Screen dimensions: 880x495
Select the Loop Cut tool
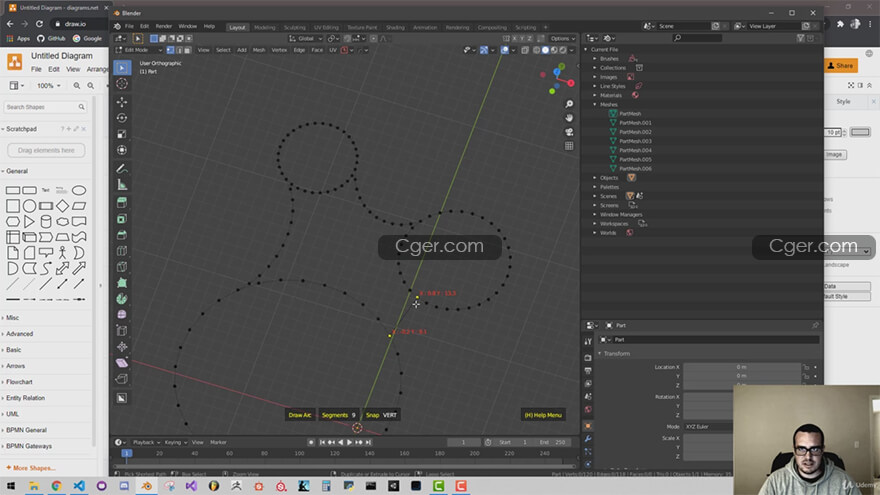pyautogui.click(x=122, y=251)
